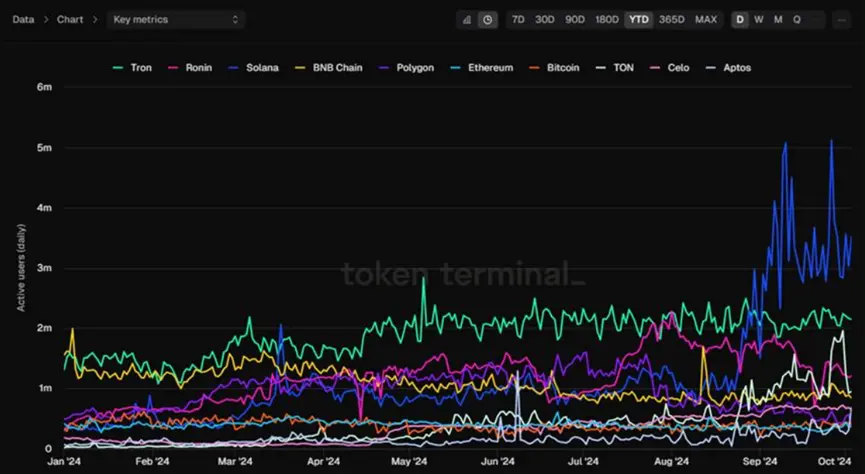Screen dimensions: 865x474
Task: Click the Solana peak near Oct '24
Action: tap(831, 142)
